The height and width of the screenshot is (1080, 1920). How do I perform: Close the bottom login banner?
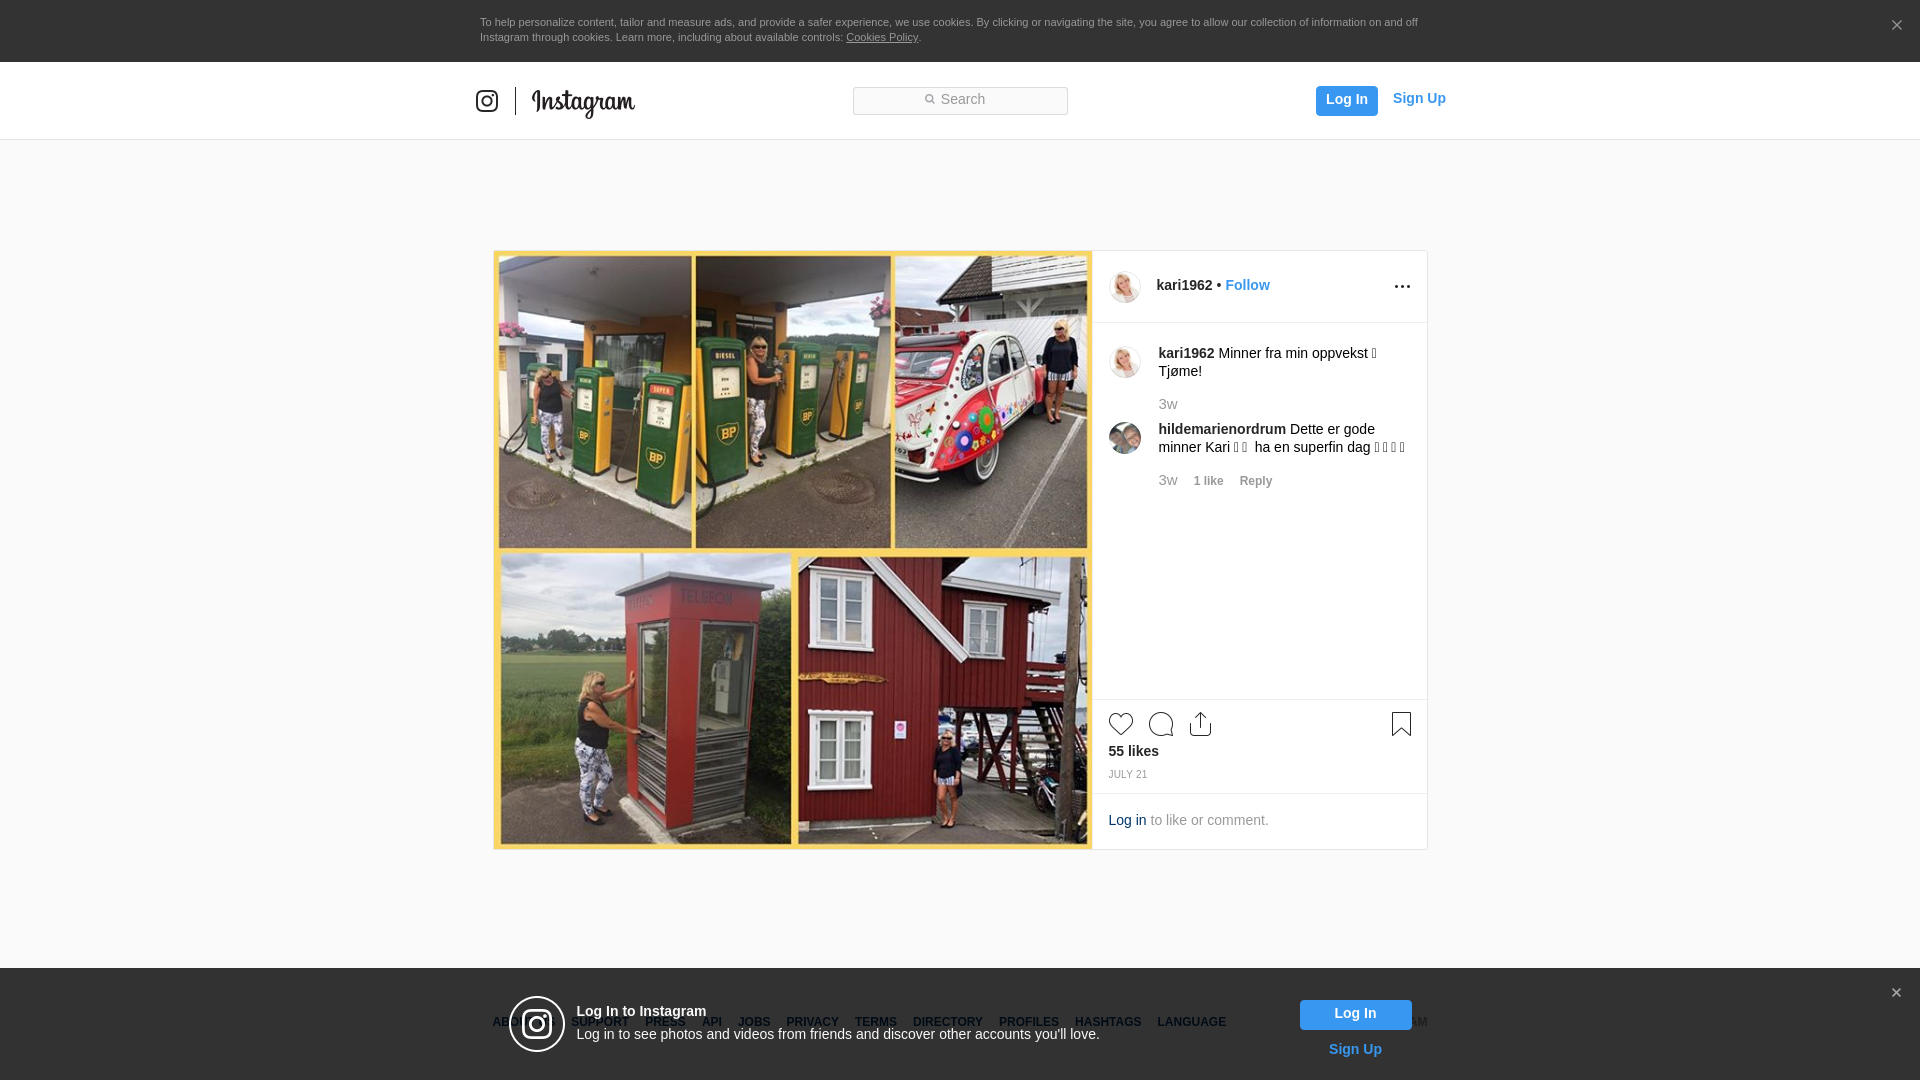click(x=1896, y=993)
